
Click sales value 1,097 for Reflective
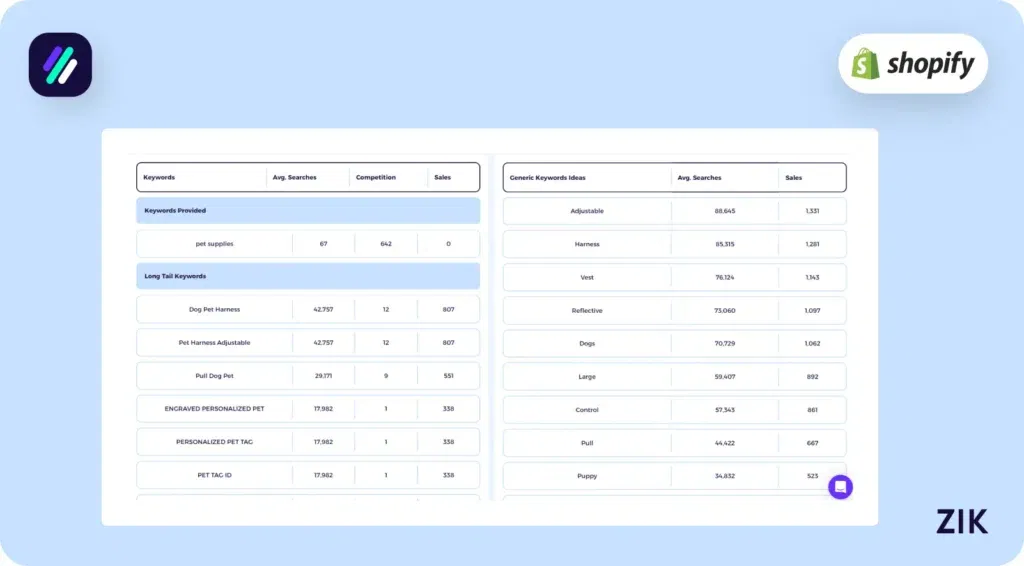(812, 311)
